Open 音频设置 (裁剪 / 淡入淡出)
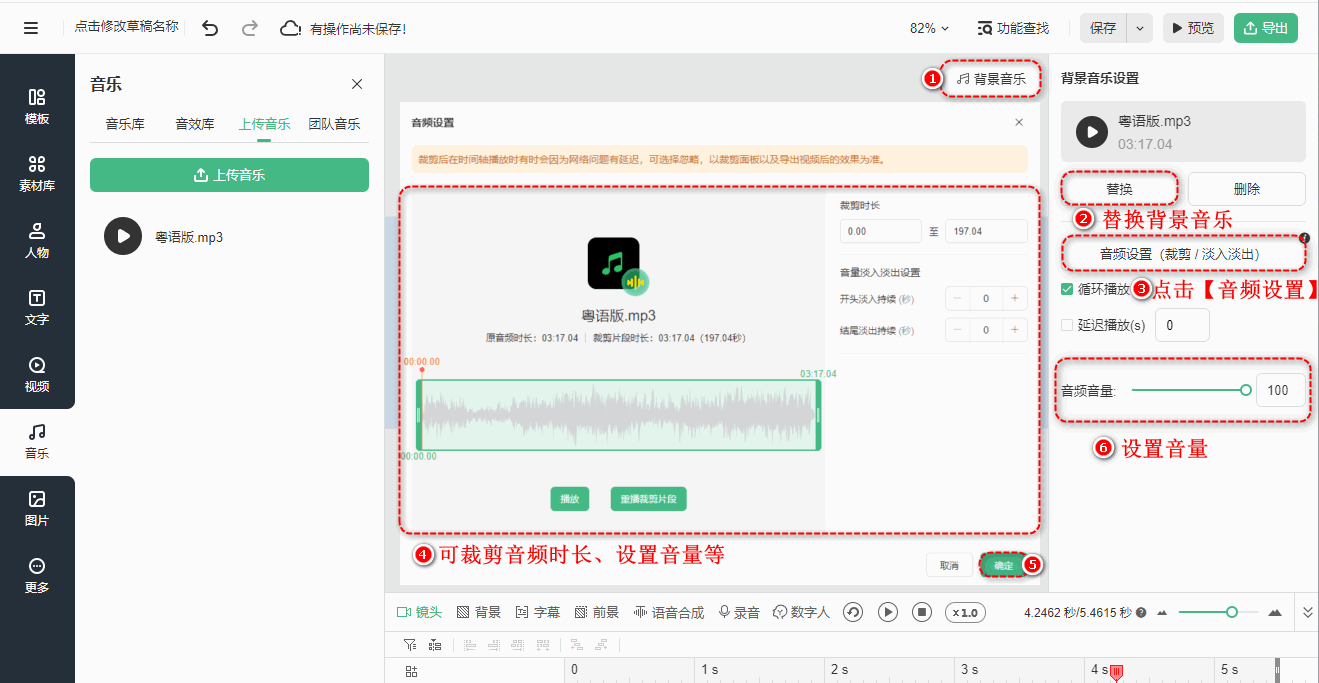The image size is (1319, 683). pyautogui.click(x=1183, y=254)
